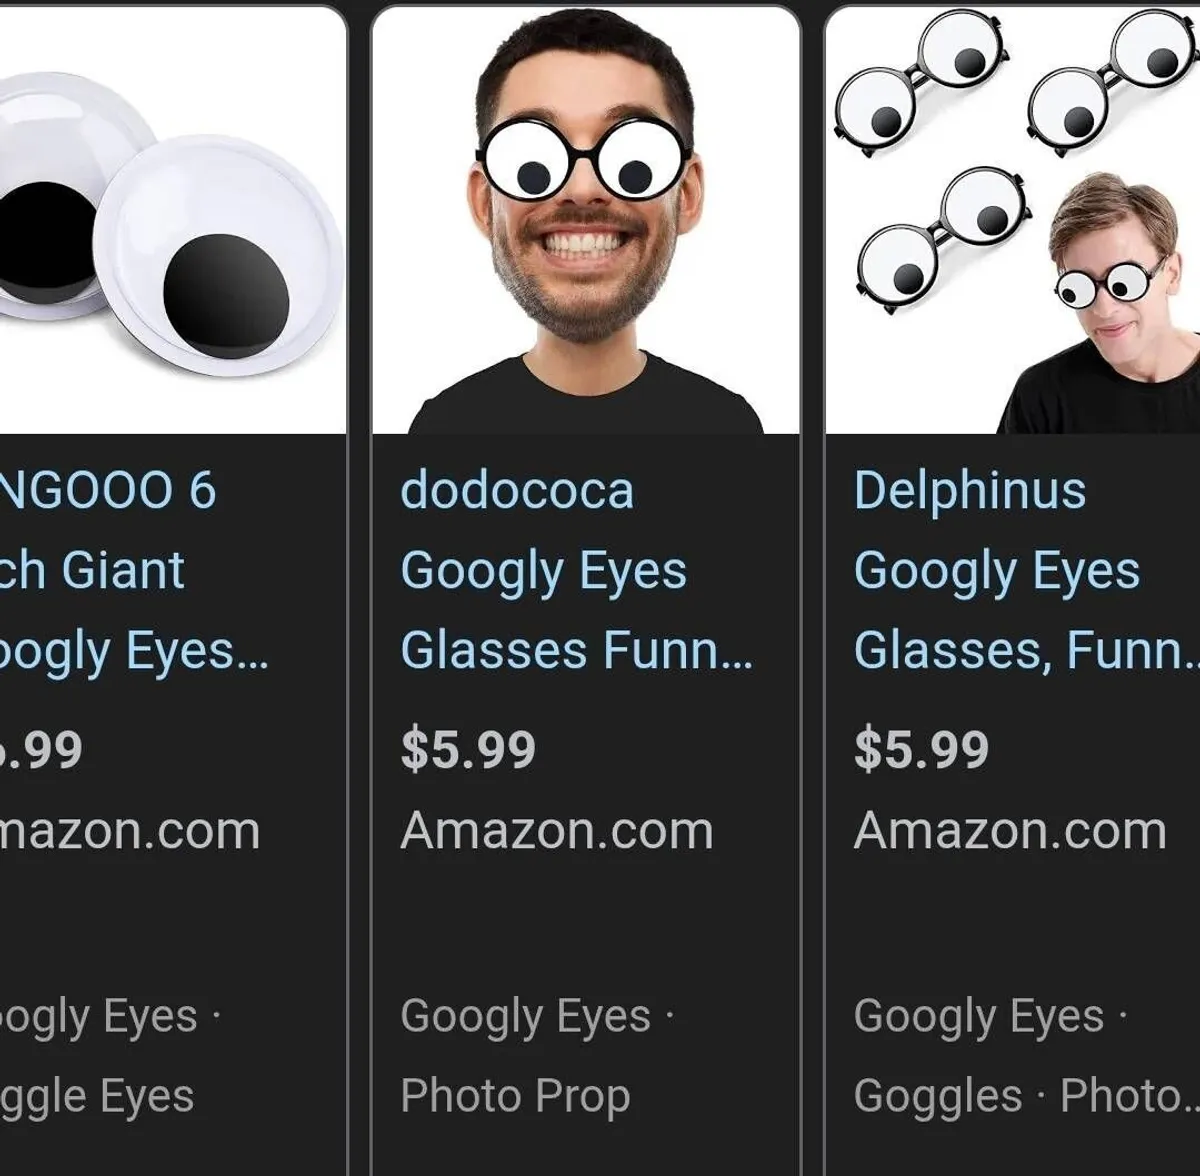1200x1176 pixels.
Task: Click the Amazon.com seller on giant eyes card
Action: click(130, 831)
